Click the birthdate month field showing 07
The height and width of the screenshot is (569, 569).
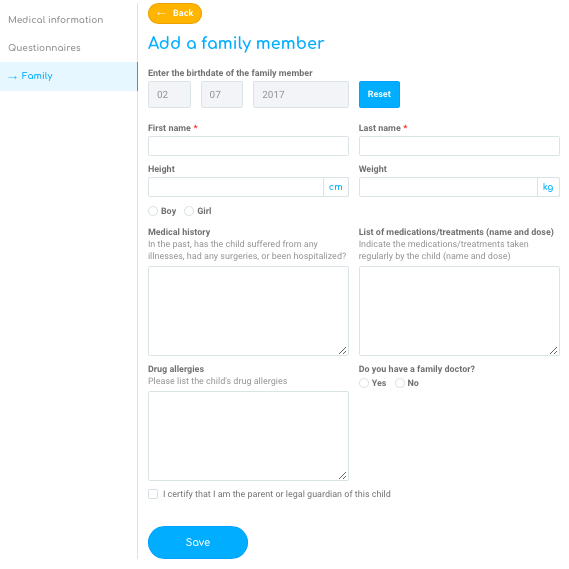click(x=222, y=94)
